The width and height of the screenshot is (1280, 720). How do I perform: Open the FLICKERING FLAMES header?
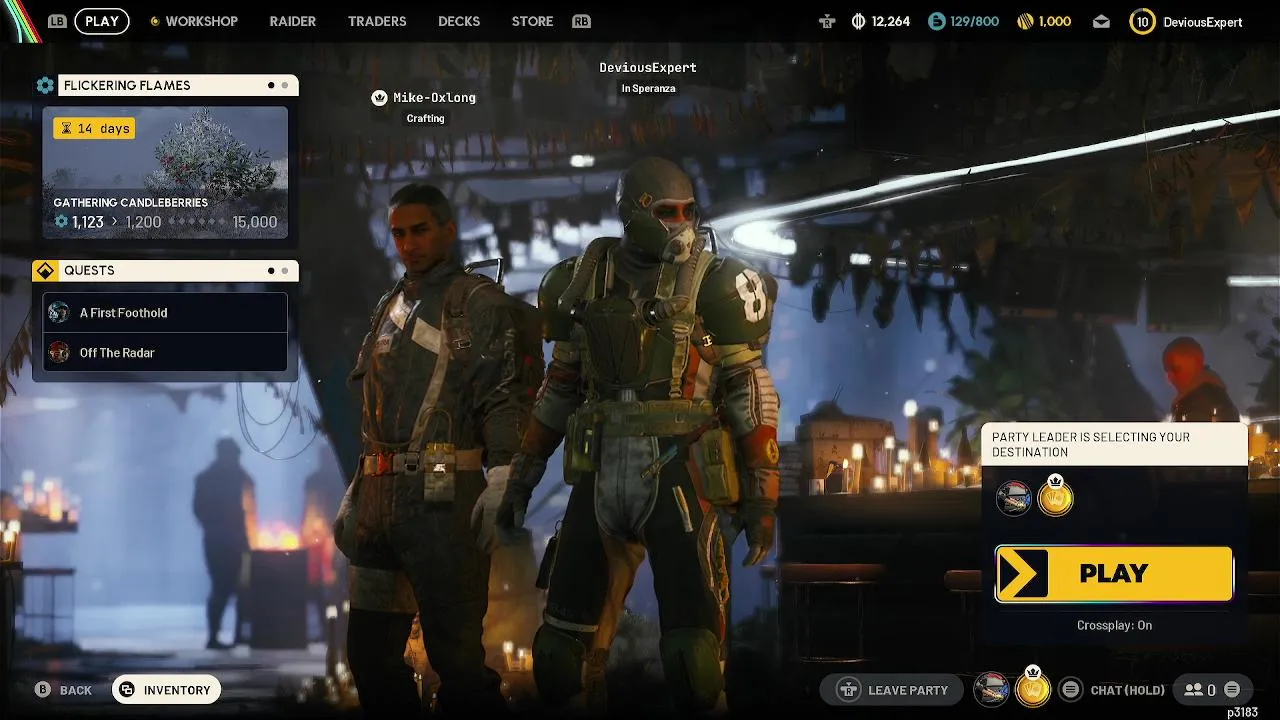pos(178,86)
